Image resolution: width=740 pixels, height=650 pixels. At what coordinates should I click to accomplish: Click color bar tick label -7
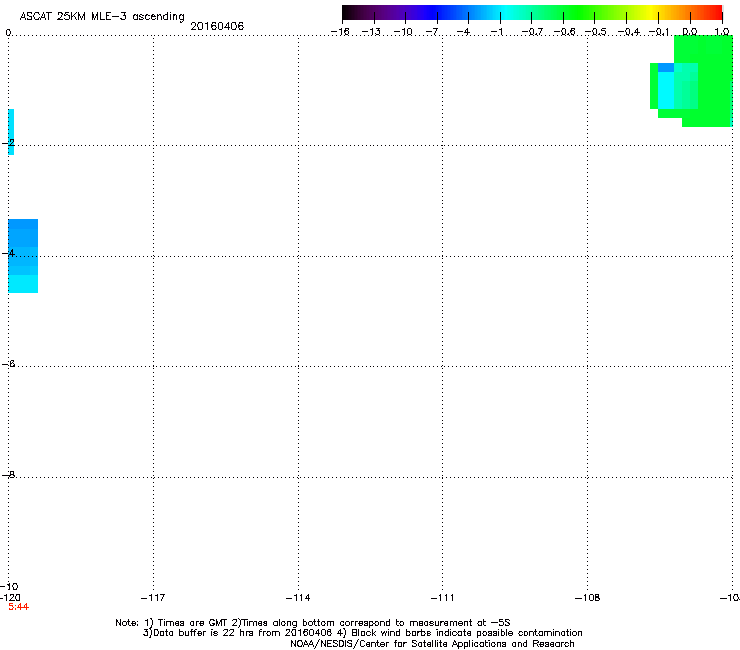pos(432,32)
